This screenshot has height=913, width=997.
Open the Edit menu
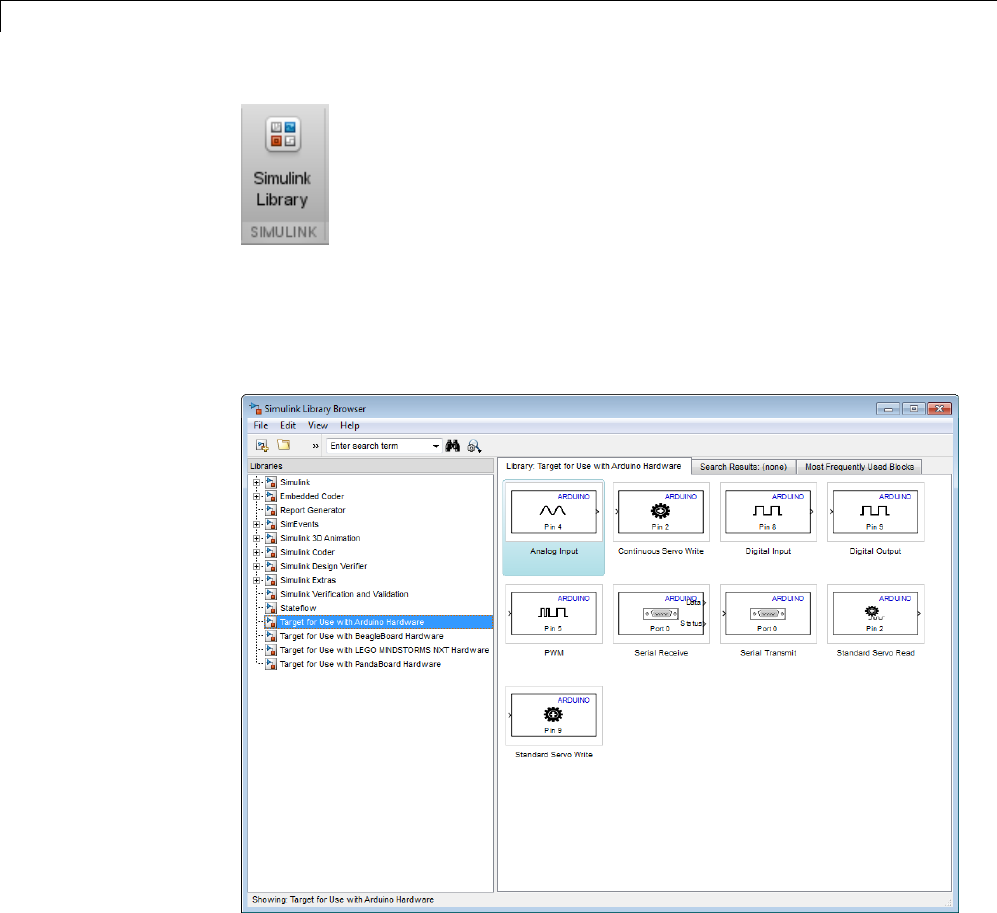click(x=288, y=425)
